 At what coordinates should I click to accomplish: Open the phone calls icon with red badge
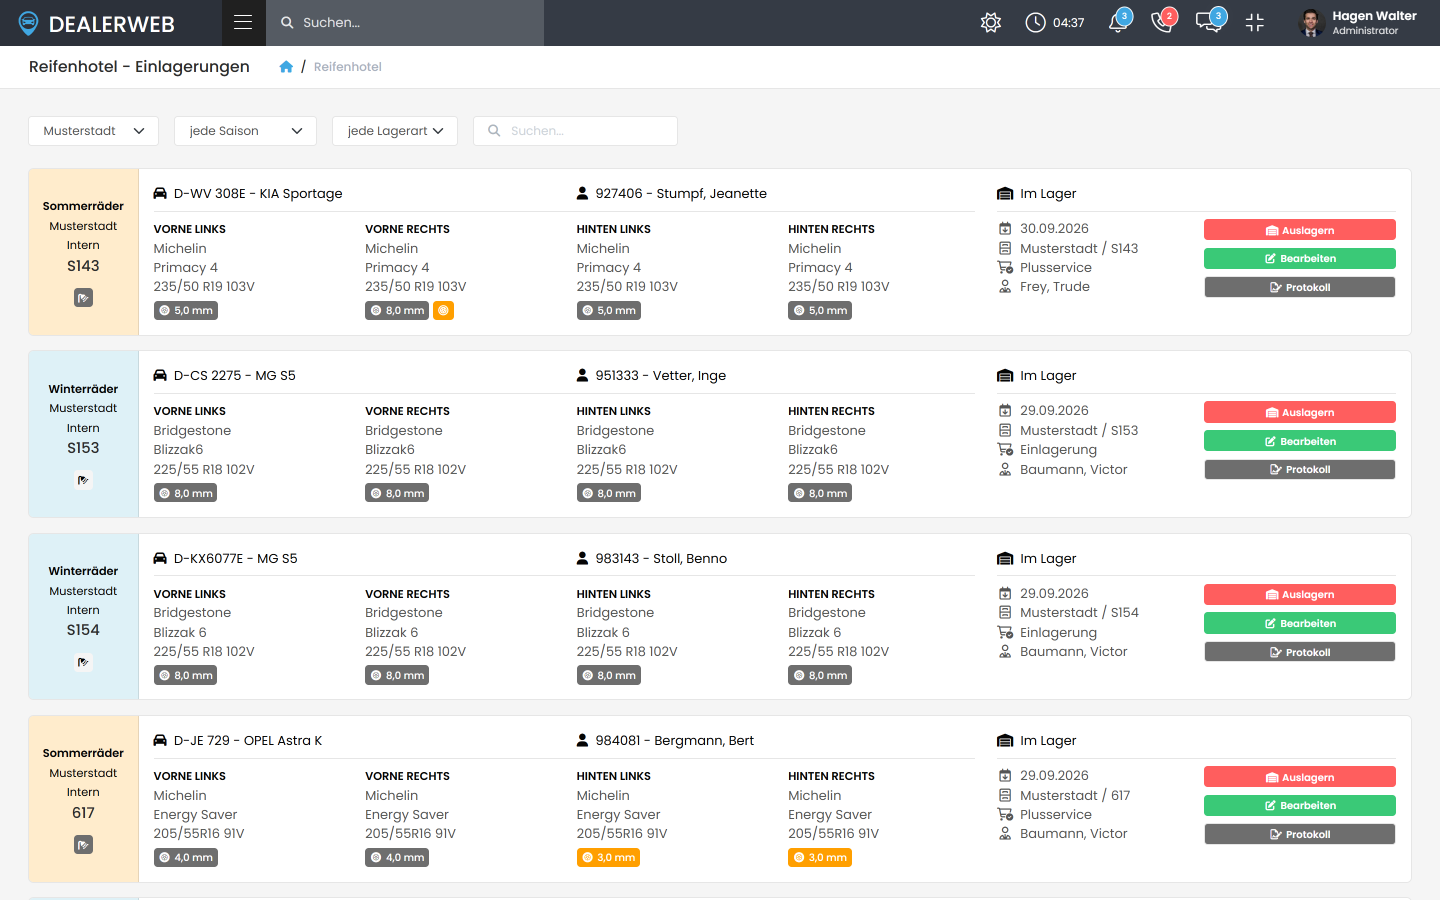[x=1163, y=22]
